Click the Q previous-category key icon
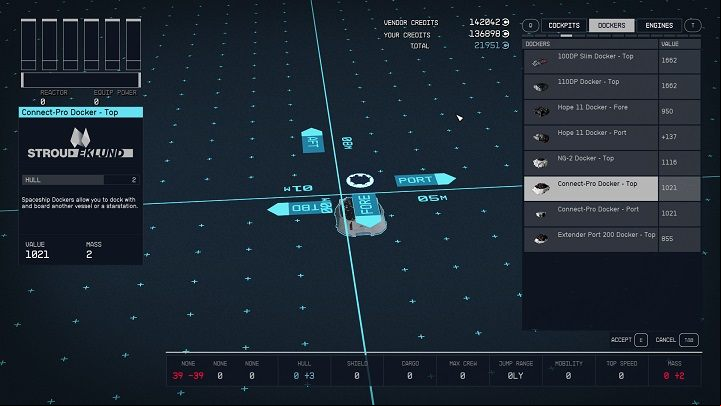 530,25
